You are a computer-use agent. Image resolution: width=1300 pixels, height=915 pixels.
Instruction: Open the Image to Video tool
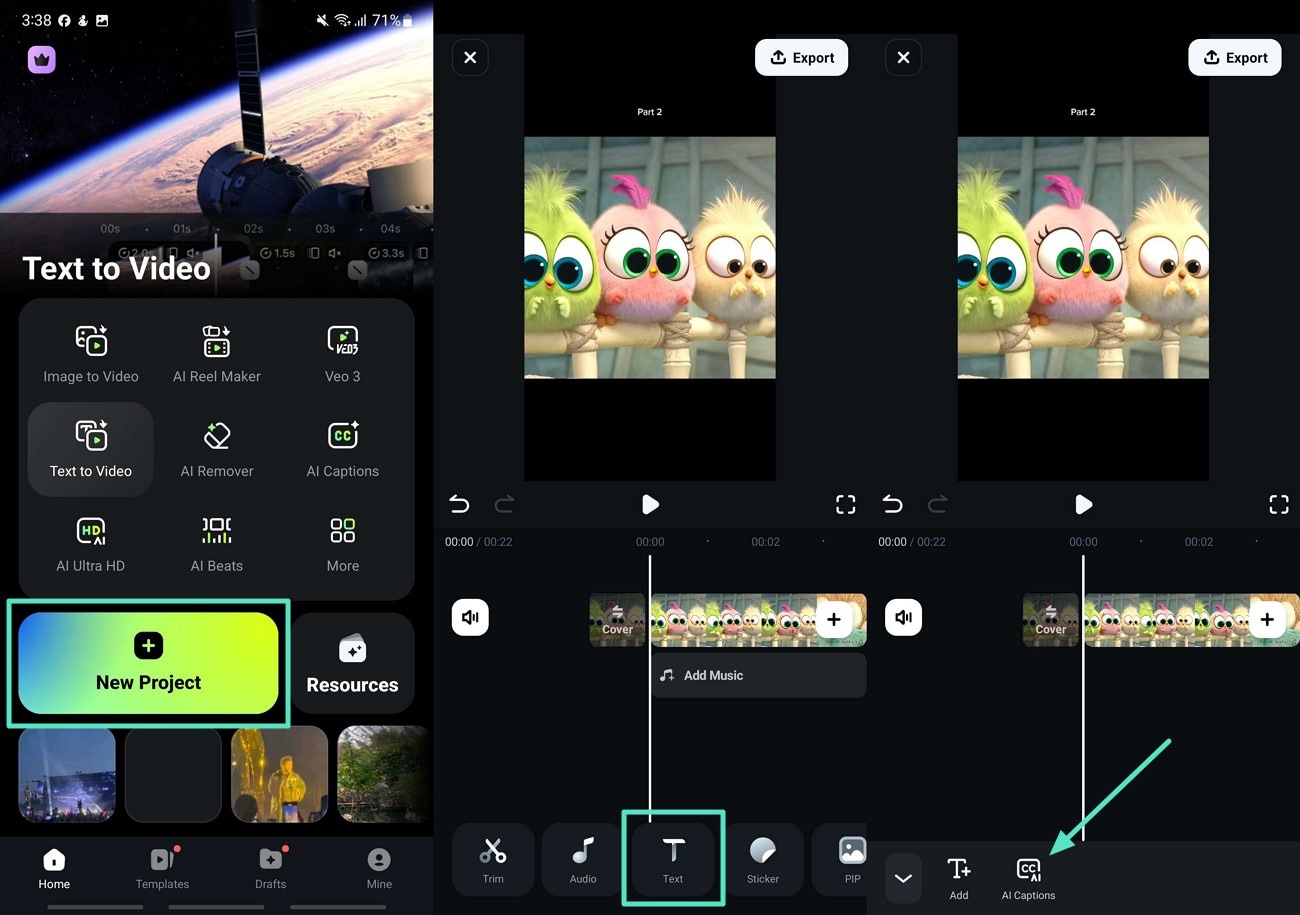(x=91, y=354)
